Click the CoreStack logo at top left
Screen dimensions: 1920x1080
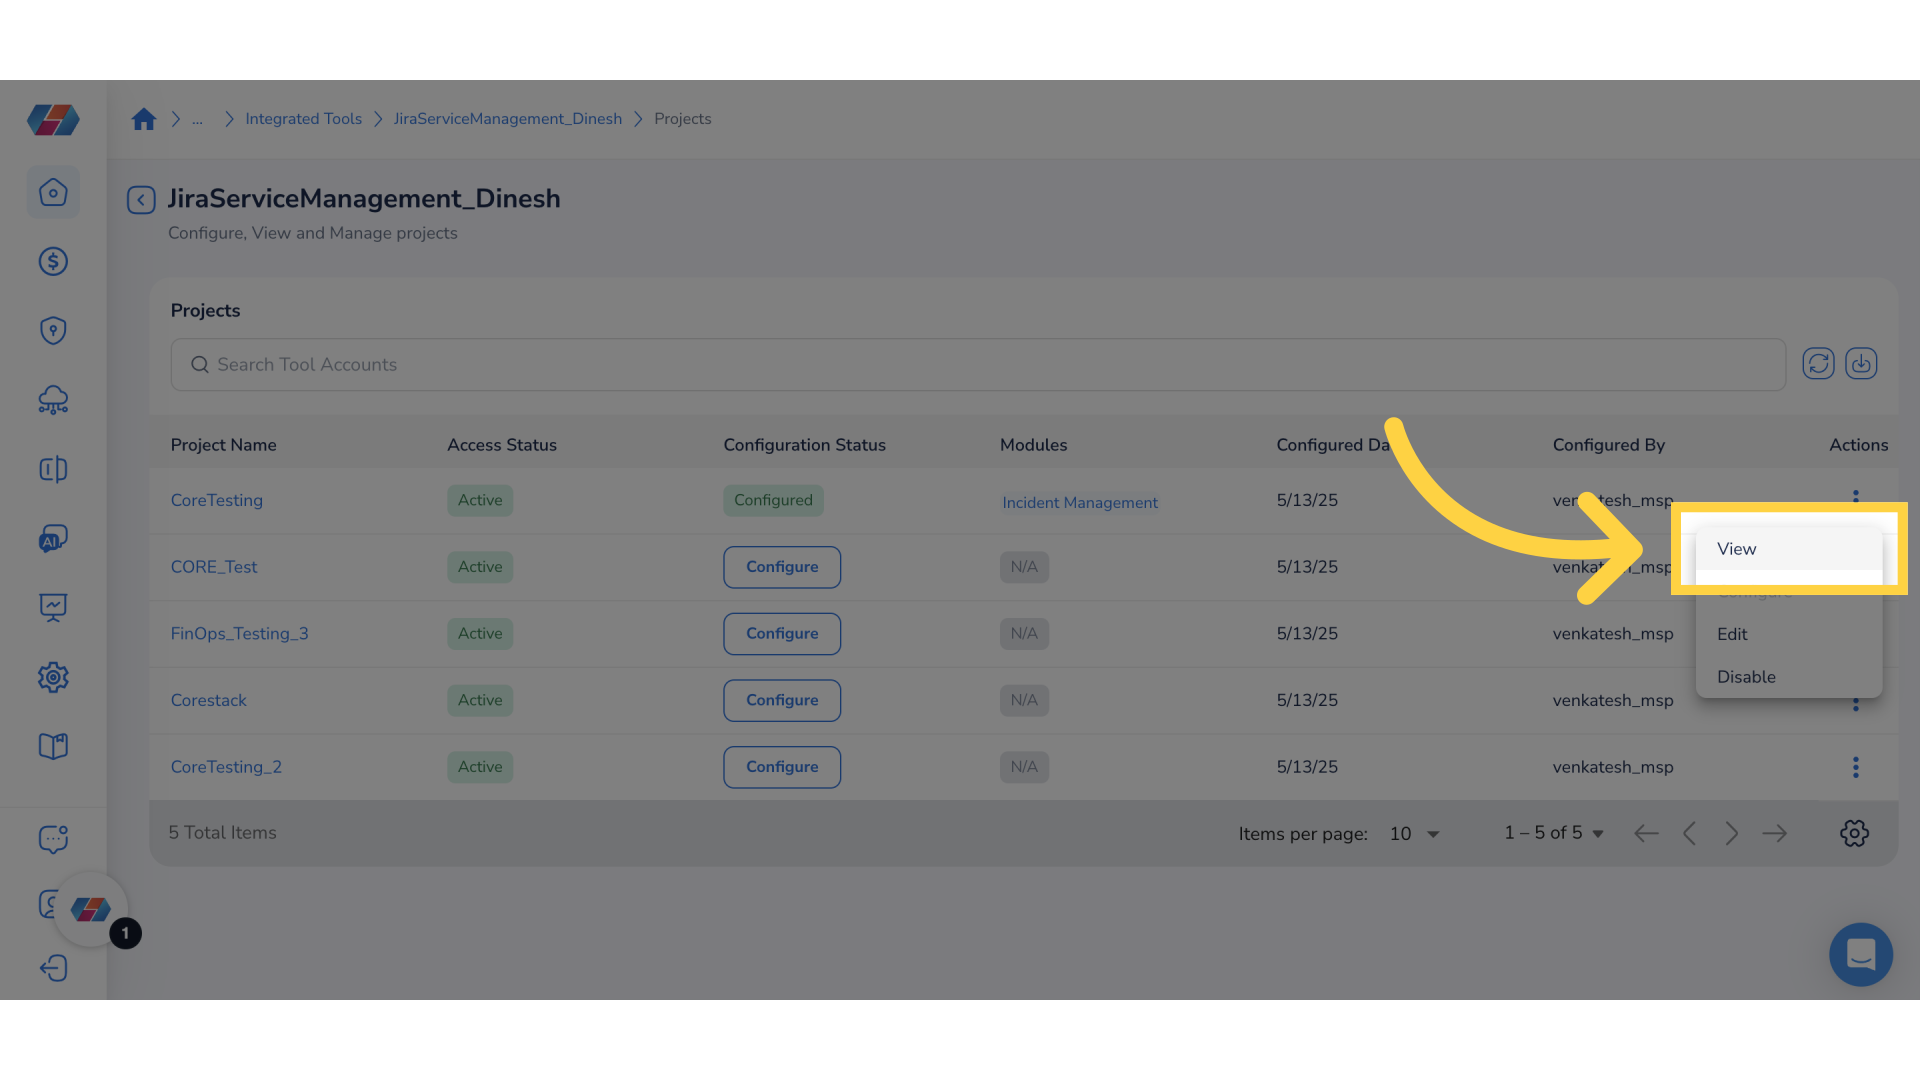click(53, 120)
